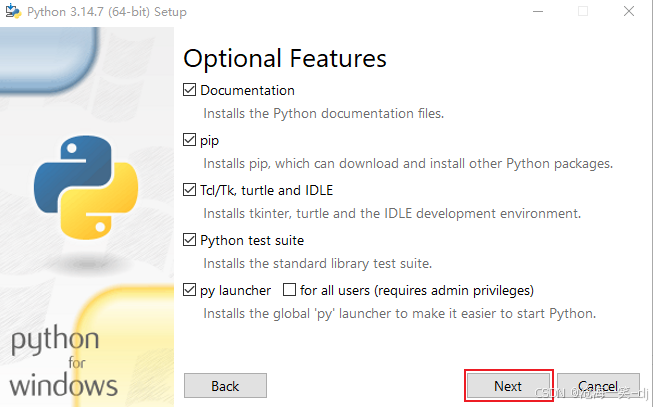
Task: Click the blue and yellow Python logo
Action: pos(86,187)
